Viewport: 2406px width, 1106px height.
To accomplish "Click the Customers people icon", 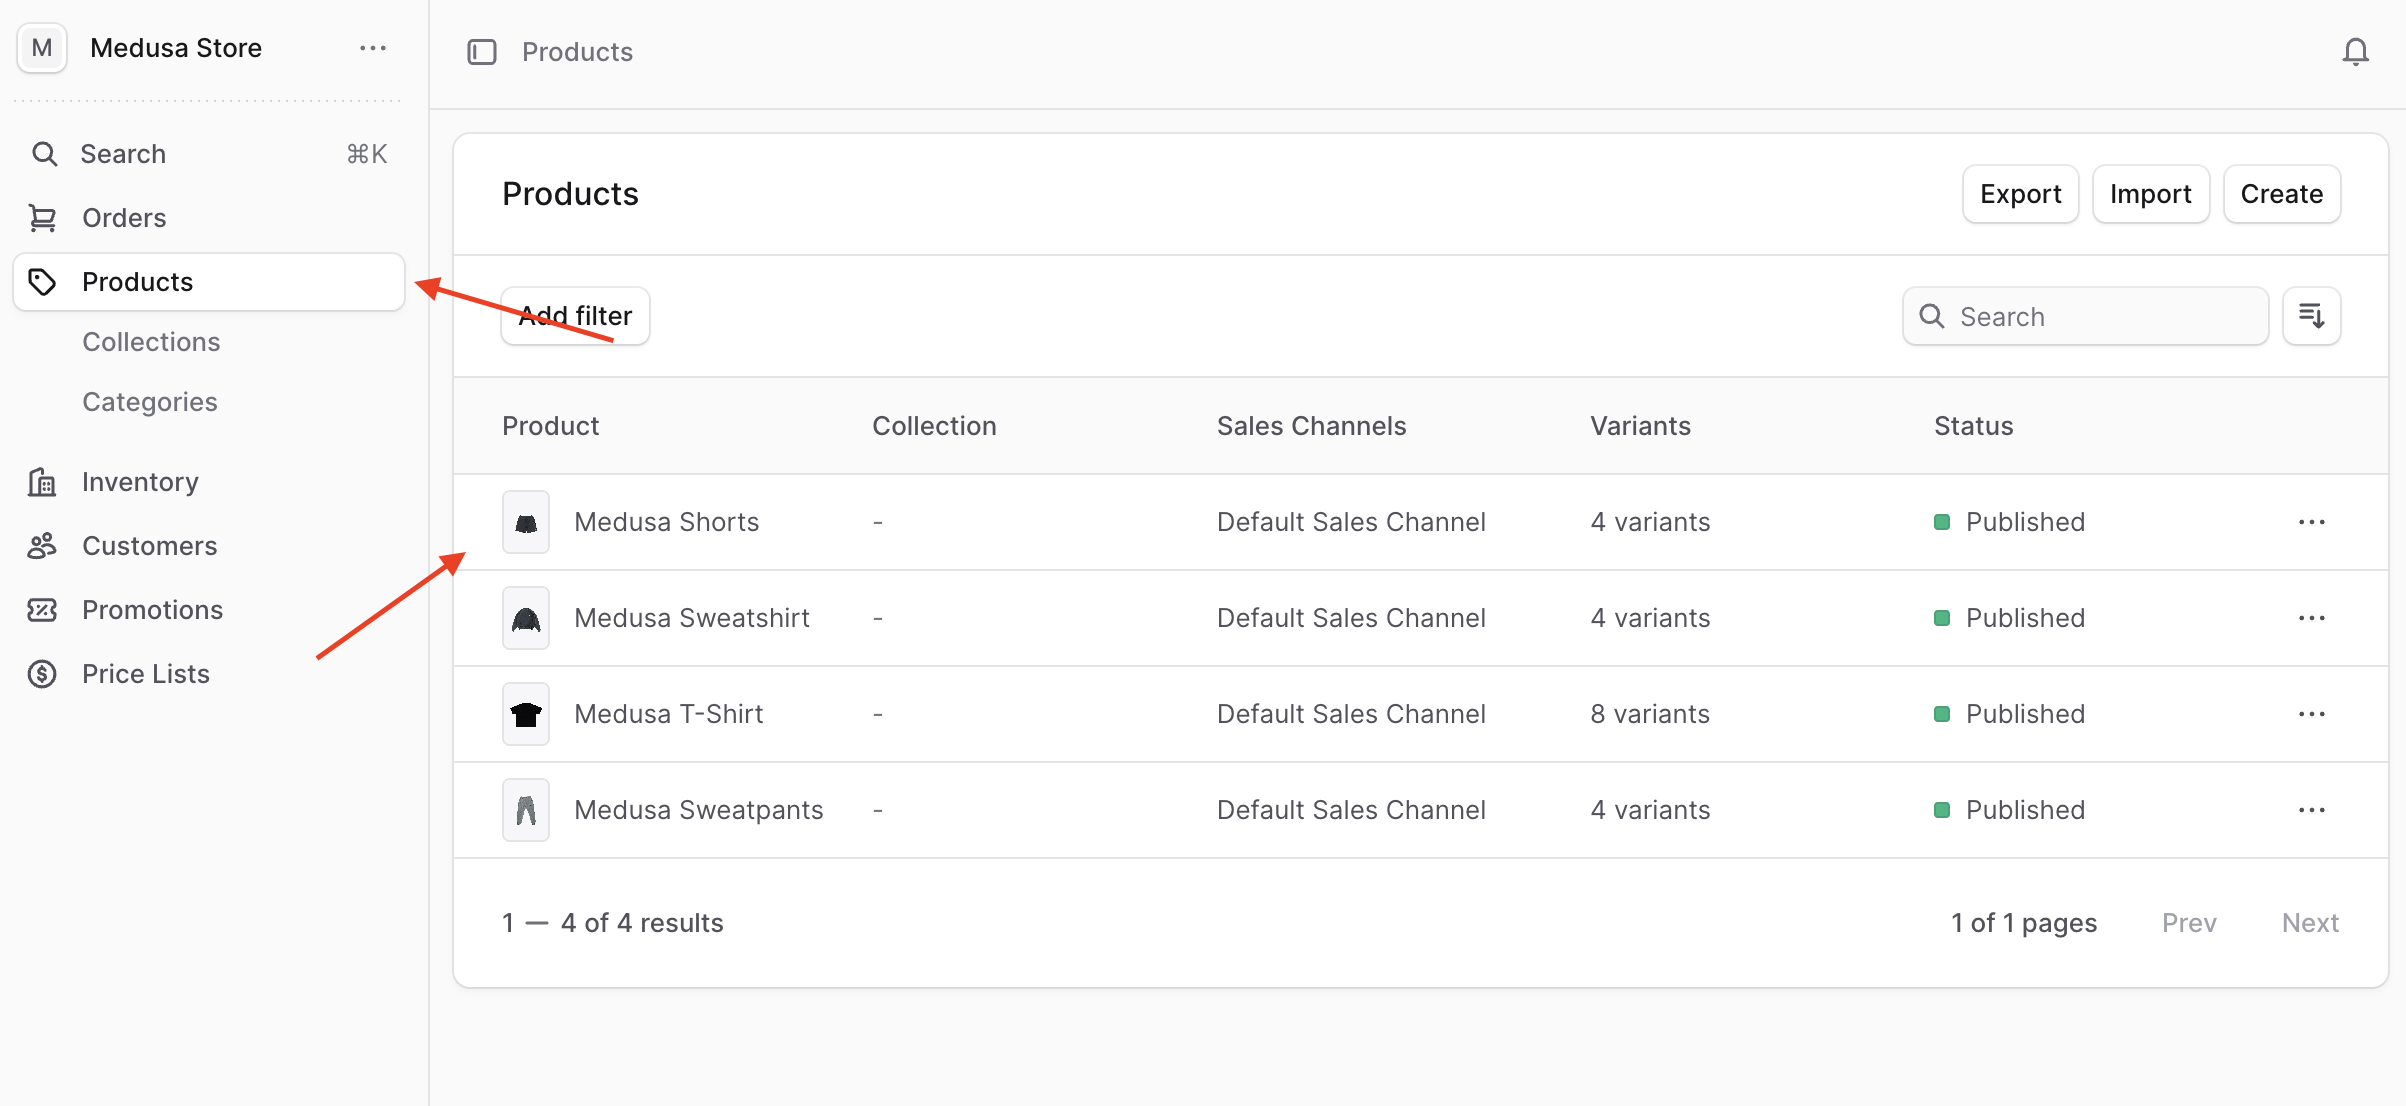I will (x=42, y=546).
